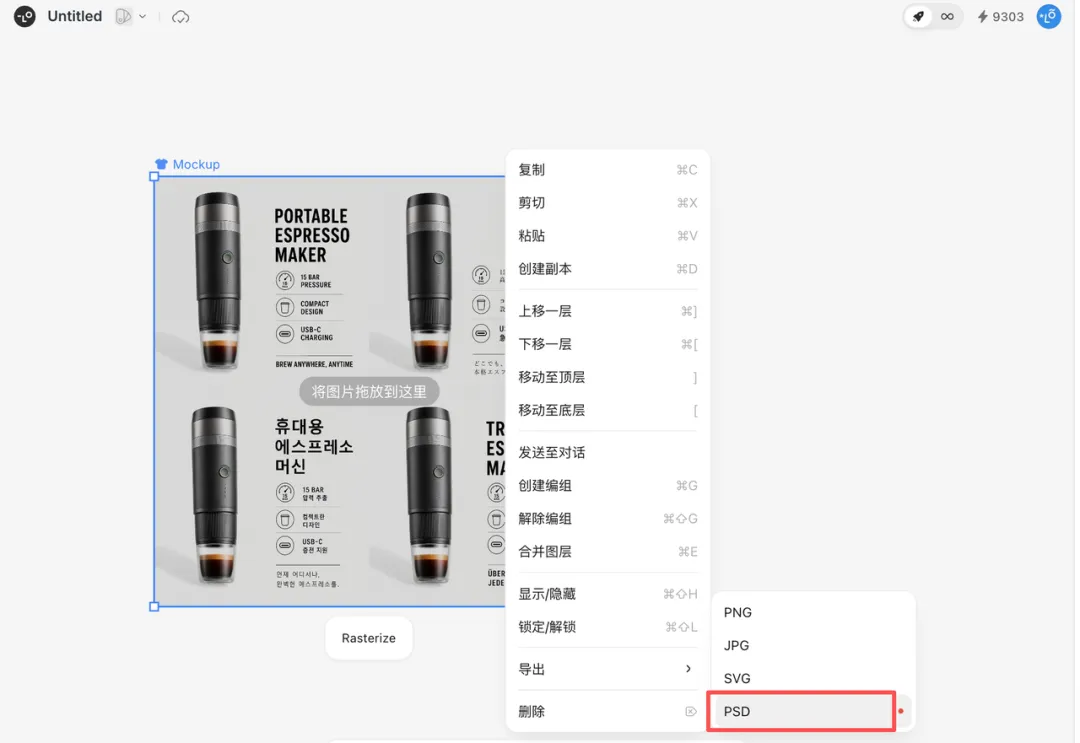1080x743 pixels.
Task: Select PNG export format
Action: point(738,613)
